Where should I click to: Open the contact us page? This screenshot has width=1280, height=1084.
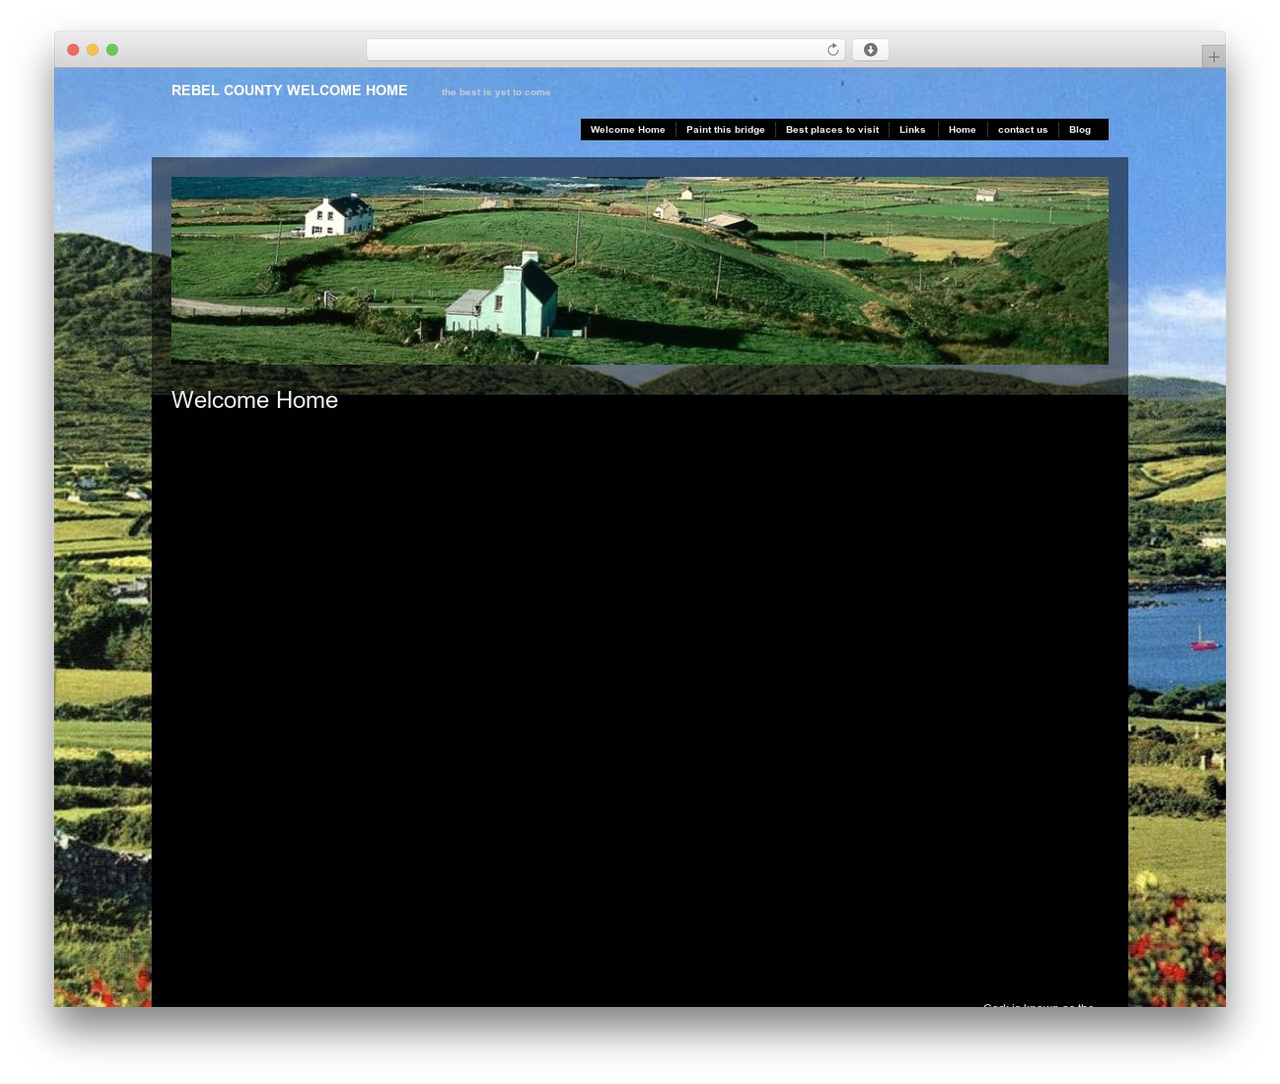click(1023, 130)
